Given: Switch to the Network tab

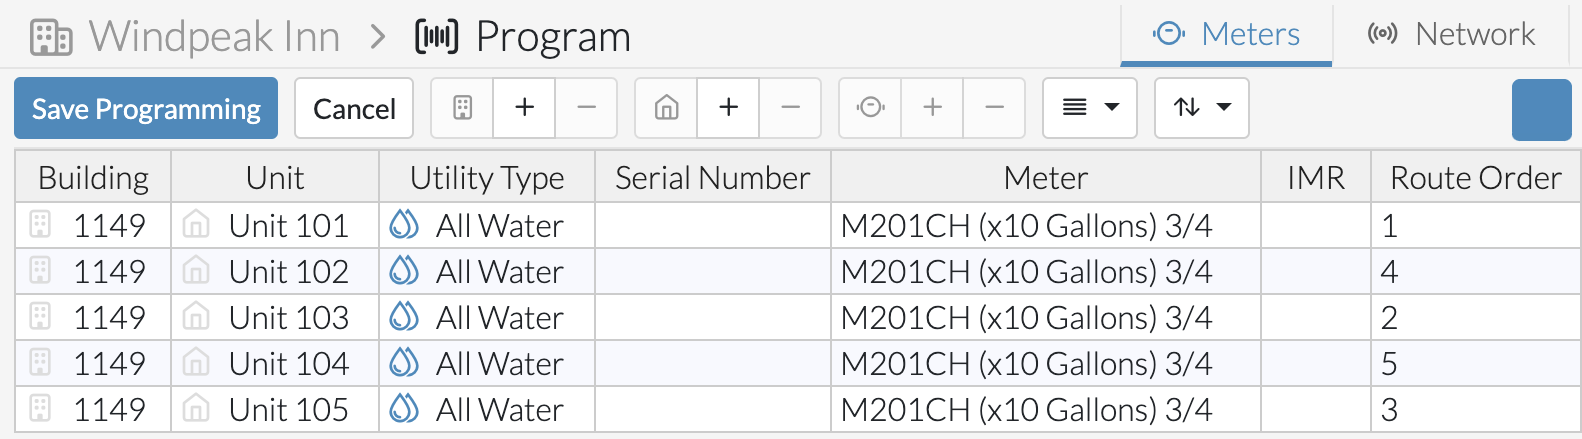Looking at the screenshot, I should (1451, 35).
